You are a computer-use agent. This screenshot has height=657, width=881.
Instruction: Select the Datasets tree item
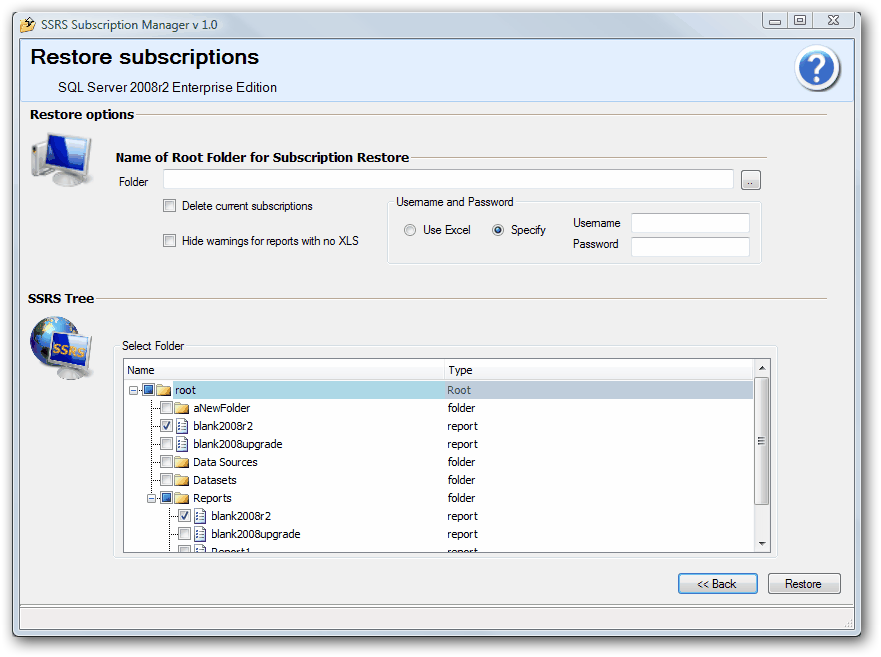point(215,480)
